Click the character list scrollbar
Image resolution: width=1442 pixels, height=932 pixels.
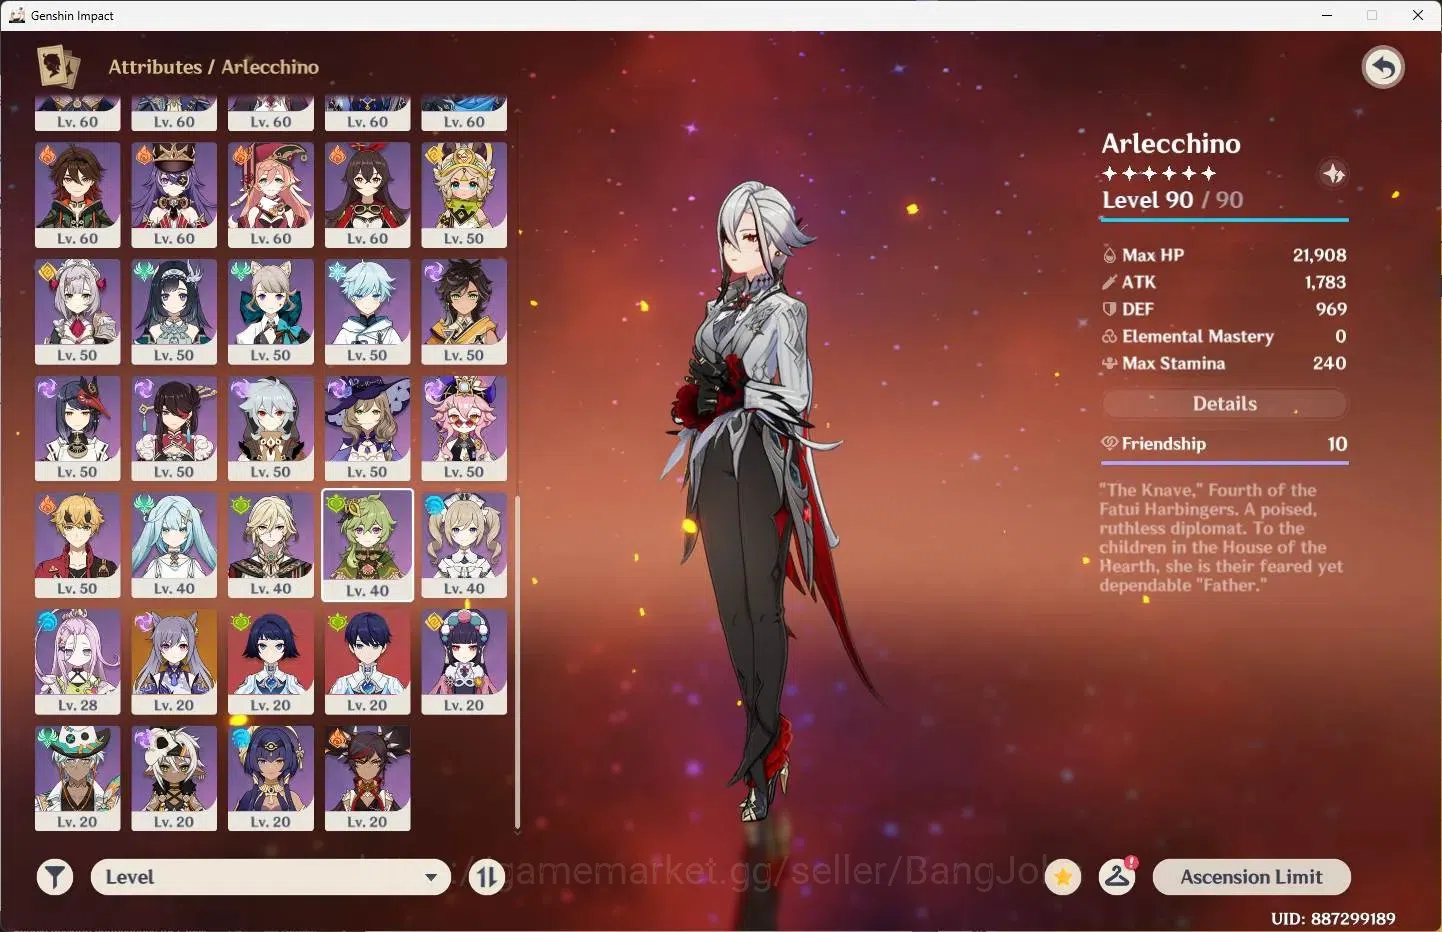pos(517,662)
